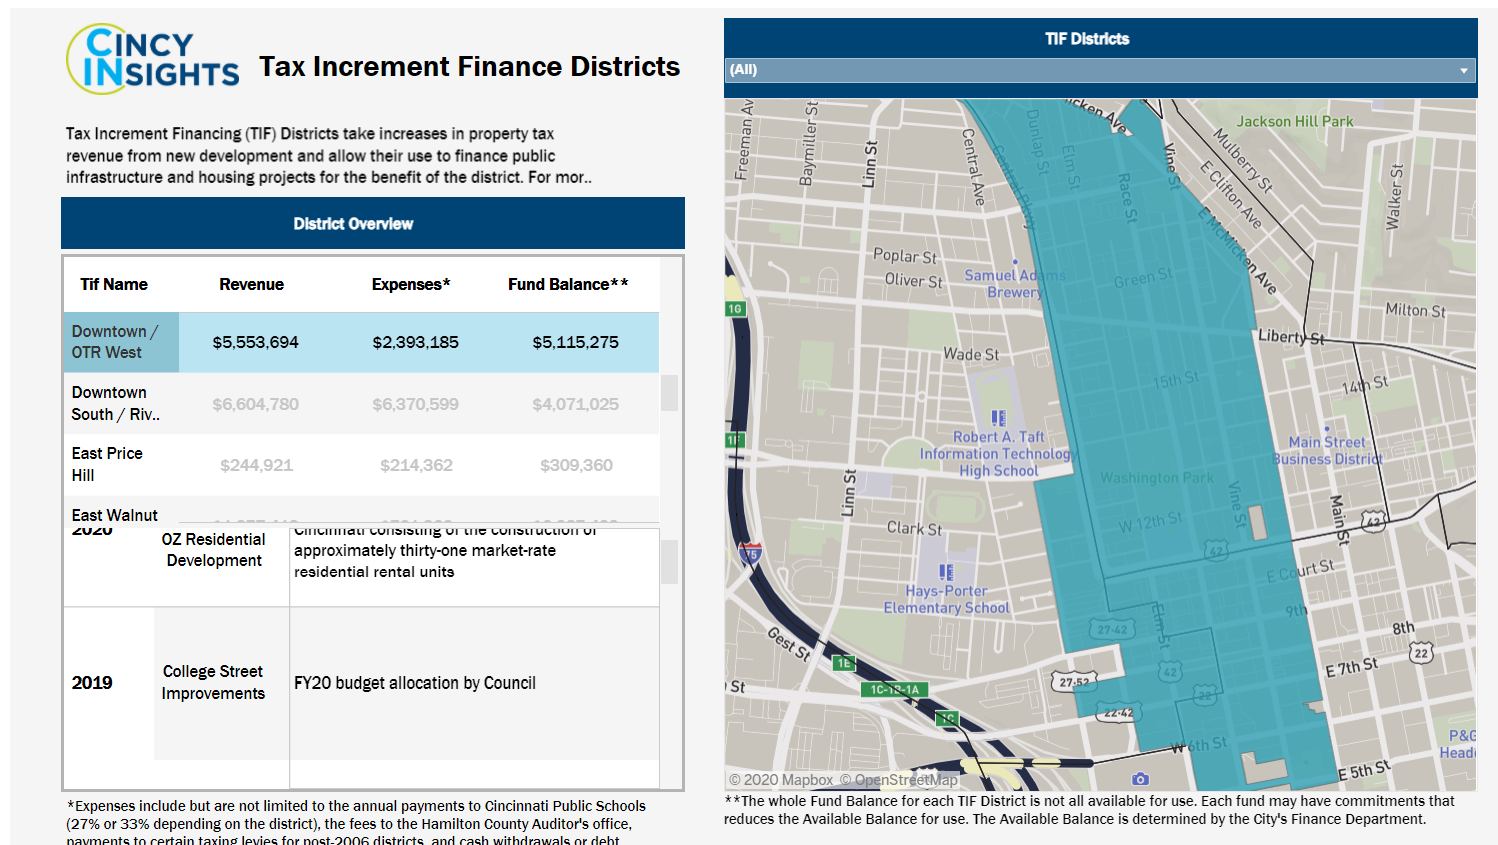Select the Downtown / OTR West row header
The height and width of the screenshot is (845, 1498).
pos(121,342)
